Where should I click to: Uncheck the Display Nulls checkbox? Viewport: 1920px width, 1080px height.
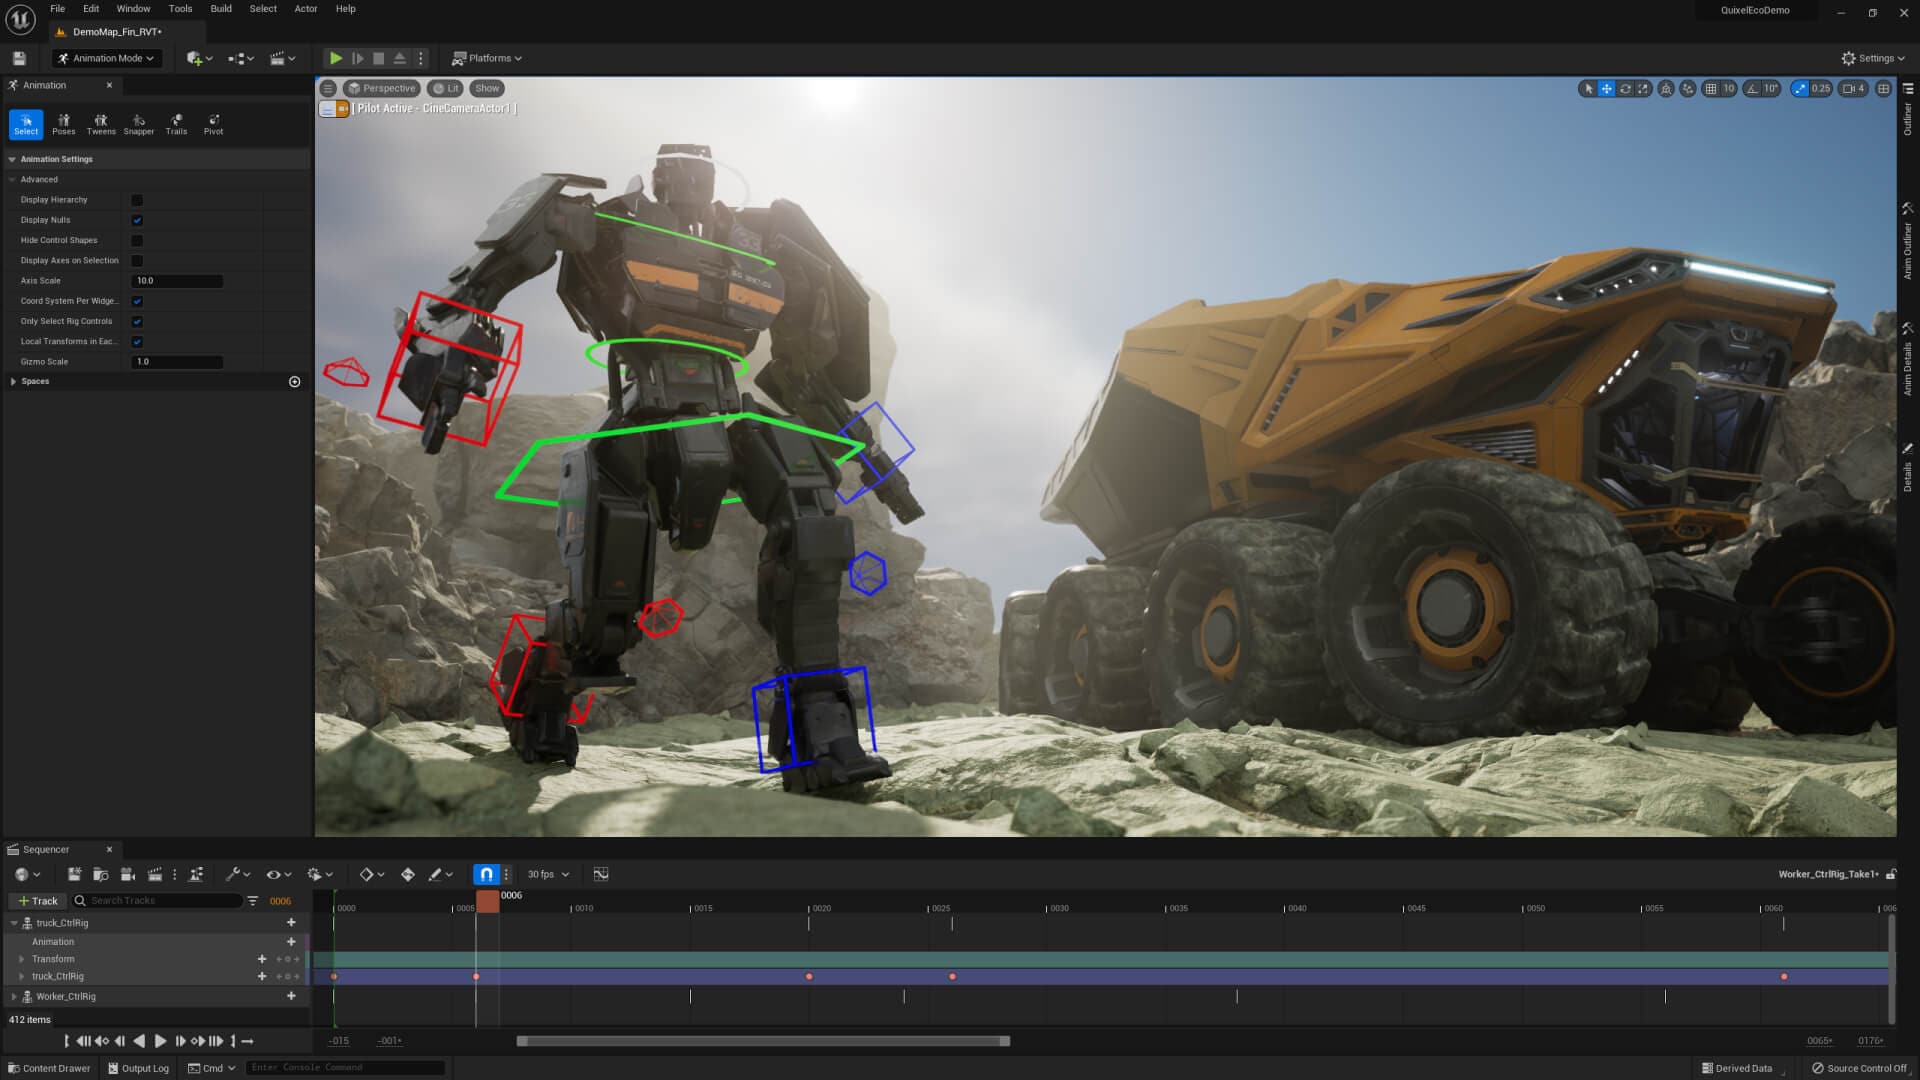pos(137,220)
